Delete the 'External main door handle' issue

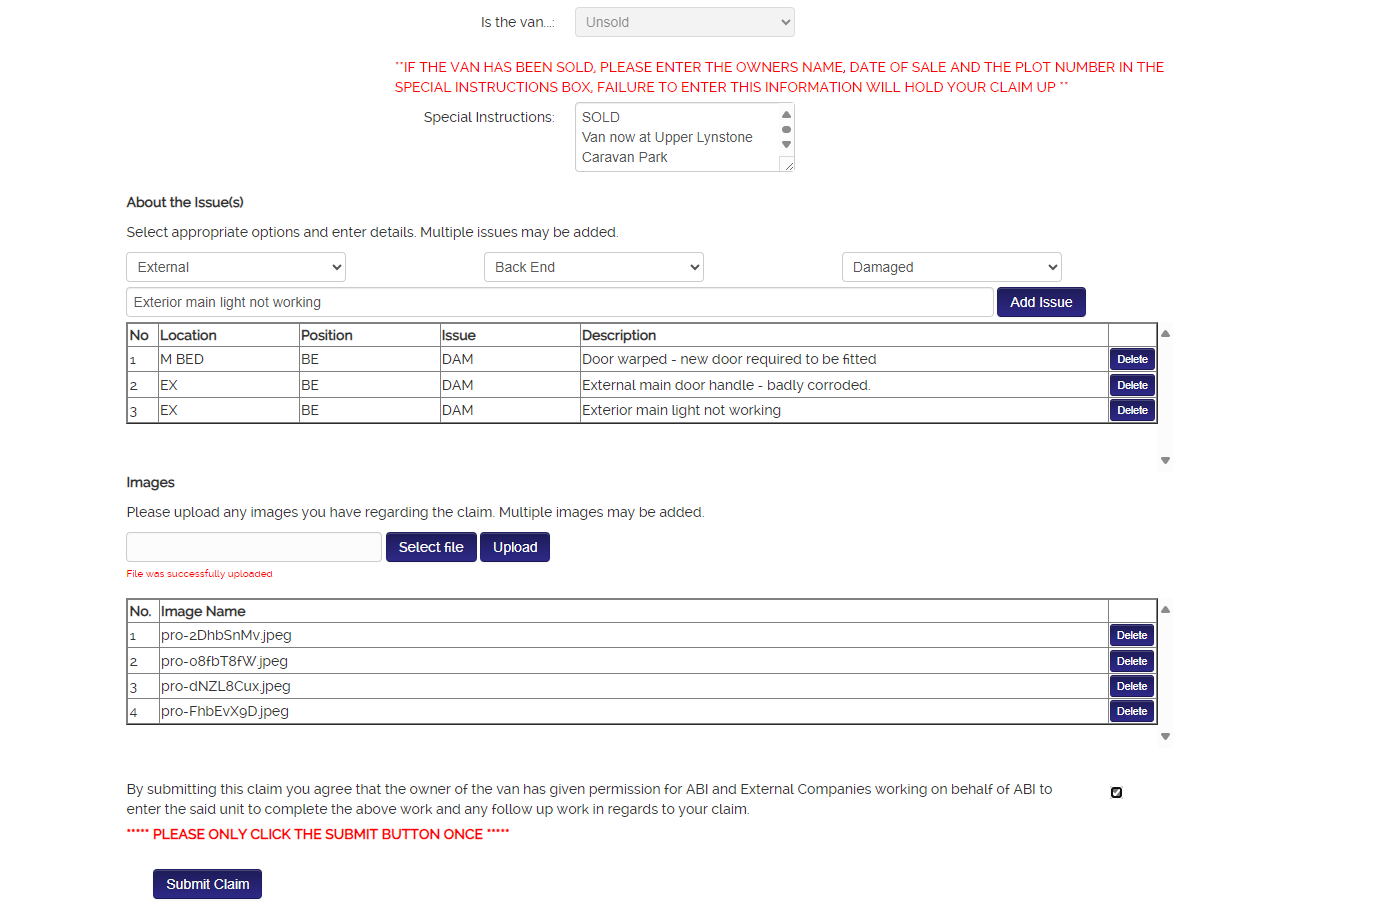tap(1132, 385)
